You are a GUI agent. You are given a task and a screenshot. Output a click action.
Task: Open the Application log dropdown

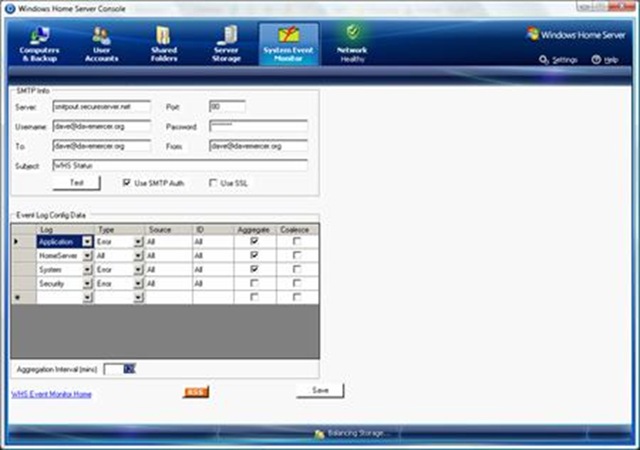pyautogui.click(x=87, y=242)
